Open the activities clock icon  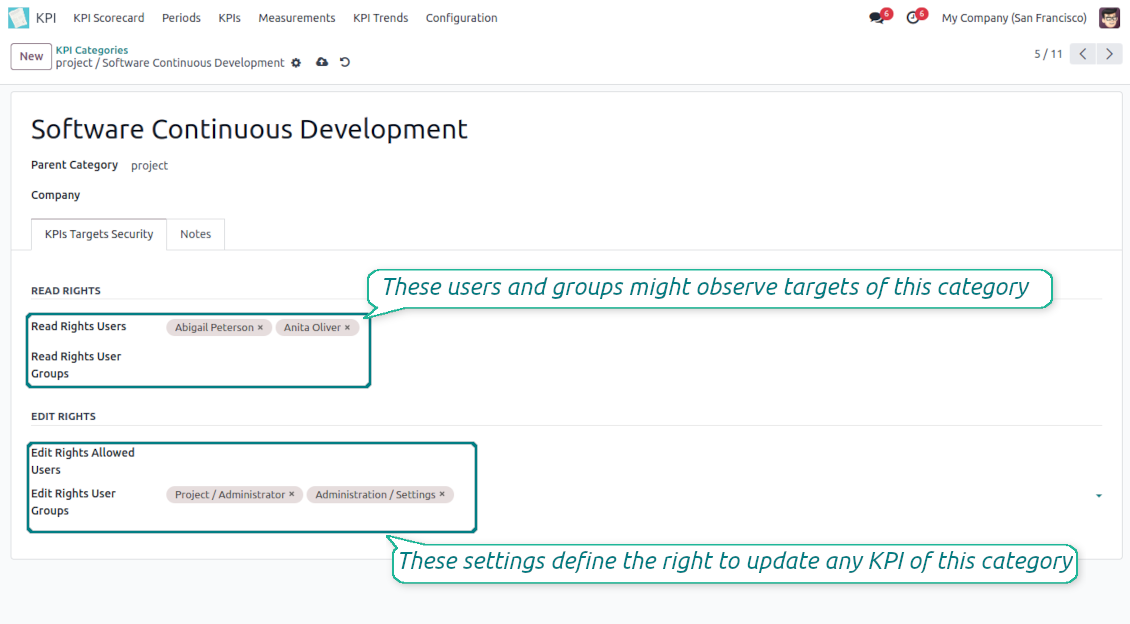913,18
